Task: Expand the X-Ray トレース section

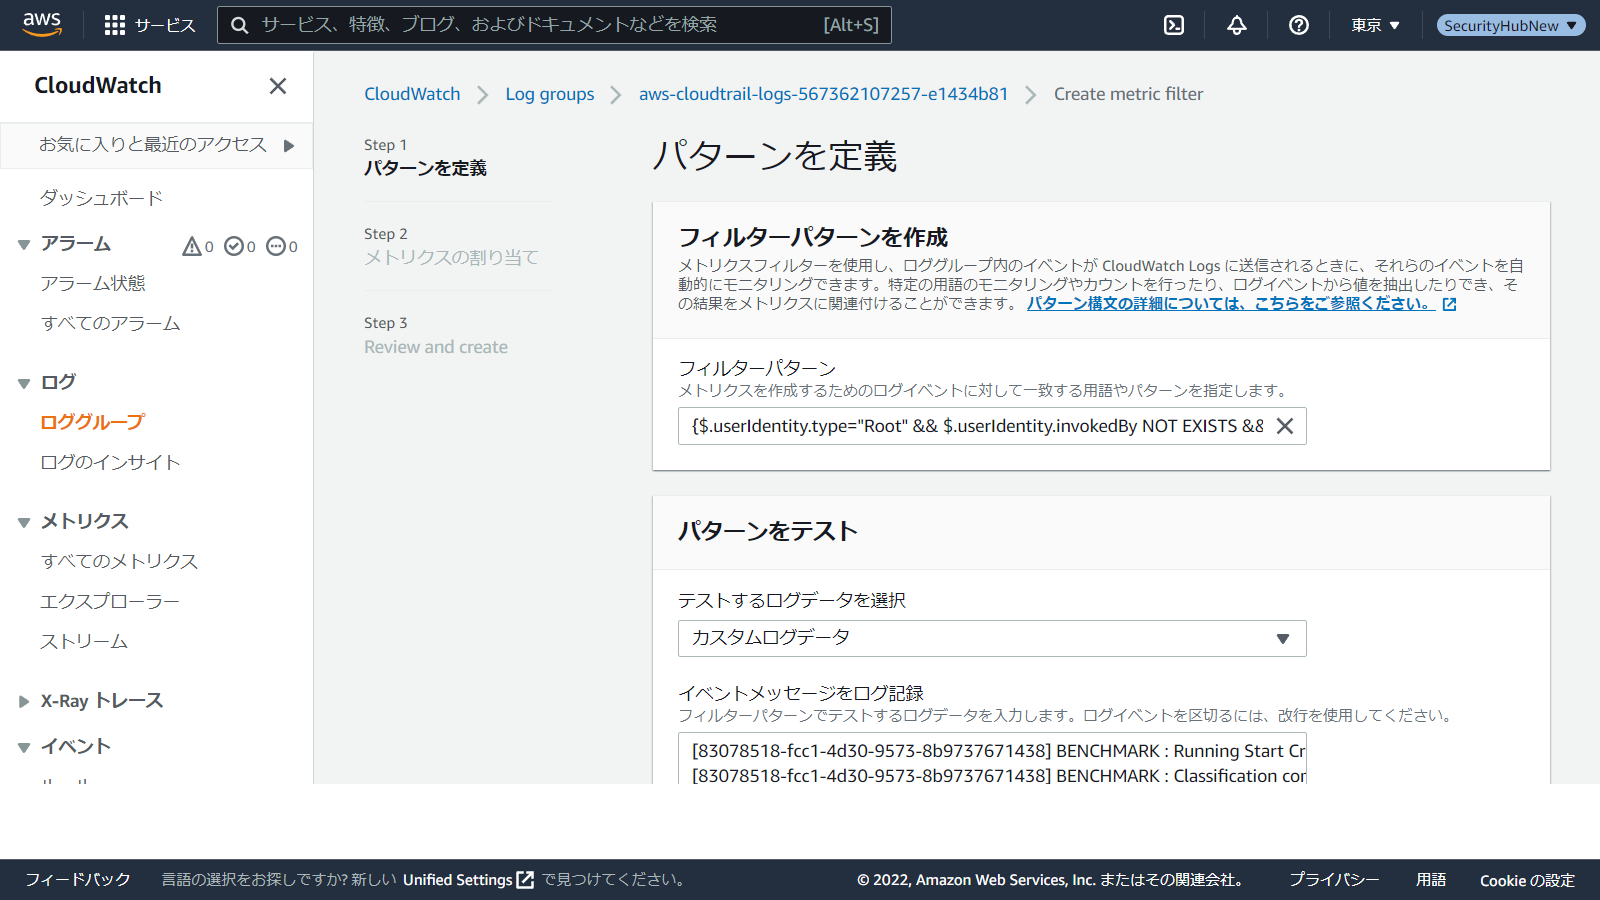Action: point(24,701)
